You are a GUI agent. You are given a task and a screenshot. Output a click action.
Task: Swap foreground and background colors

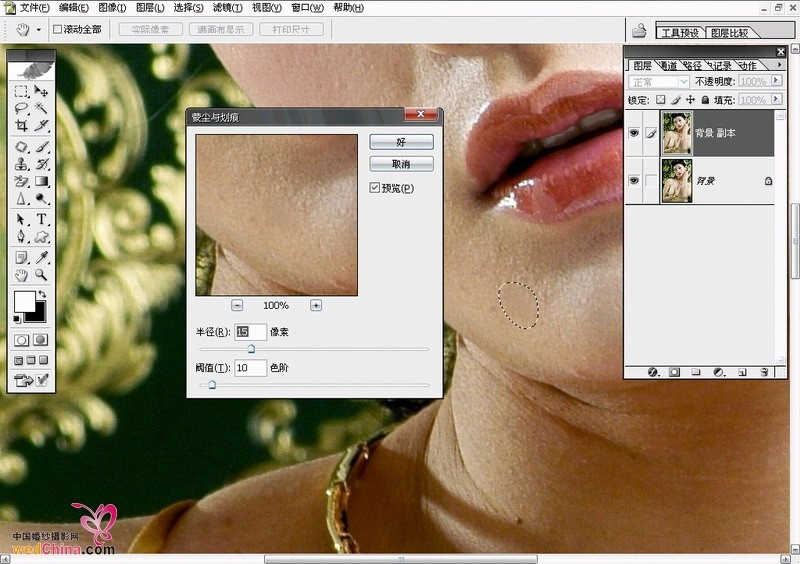pyautogui.click(x=42, y=294)
